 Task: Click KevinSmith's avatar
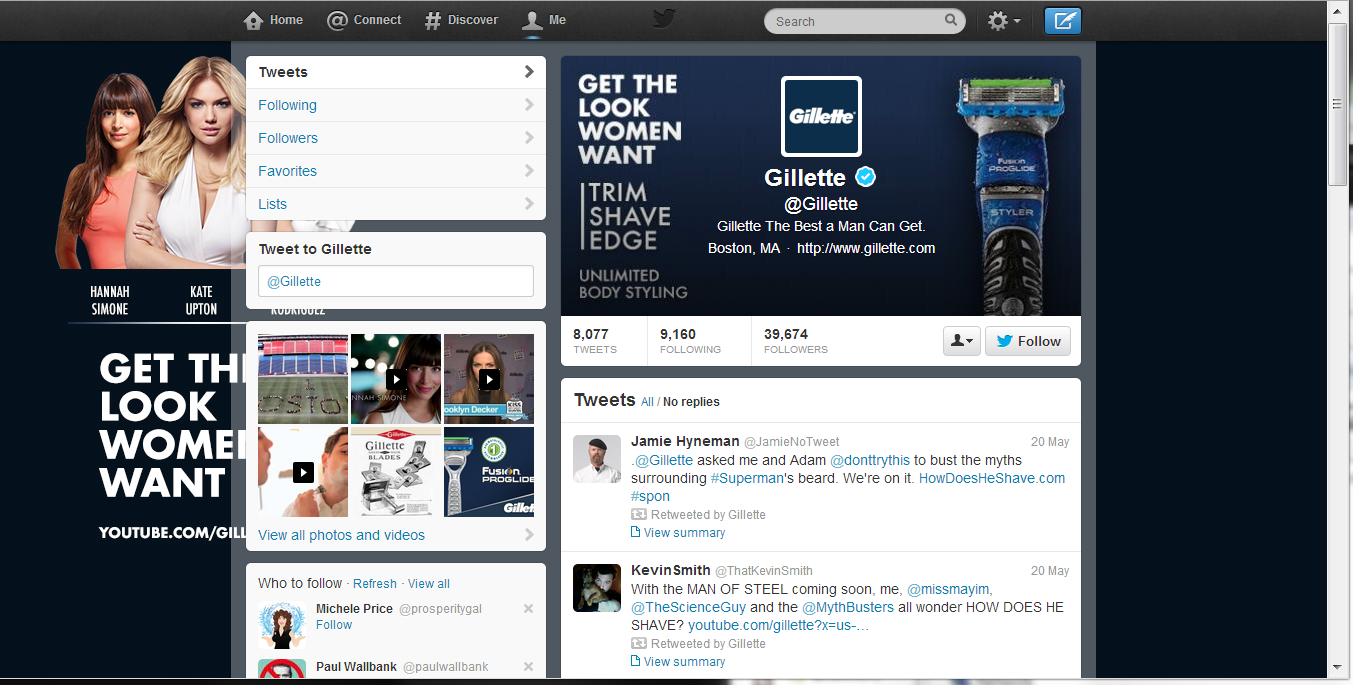597,588
